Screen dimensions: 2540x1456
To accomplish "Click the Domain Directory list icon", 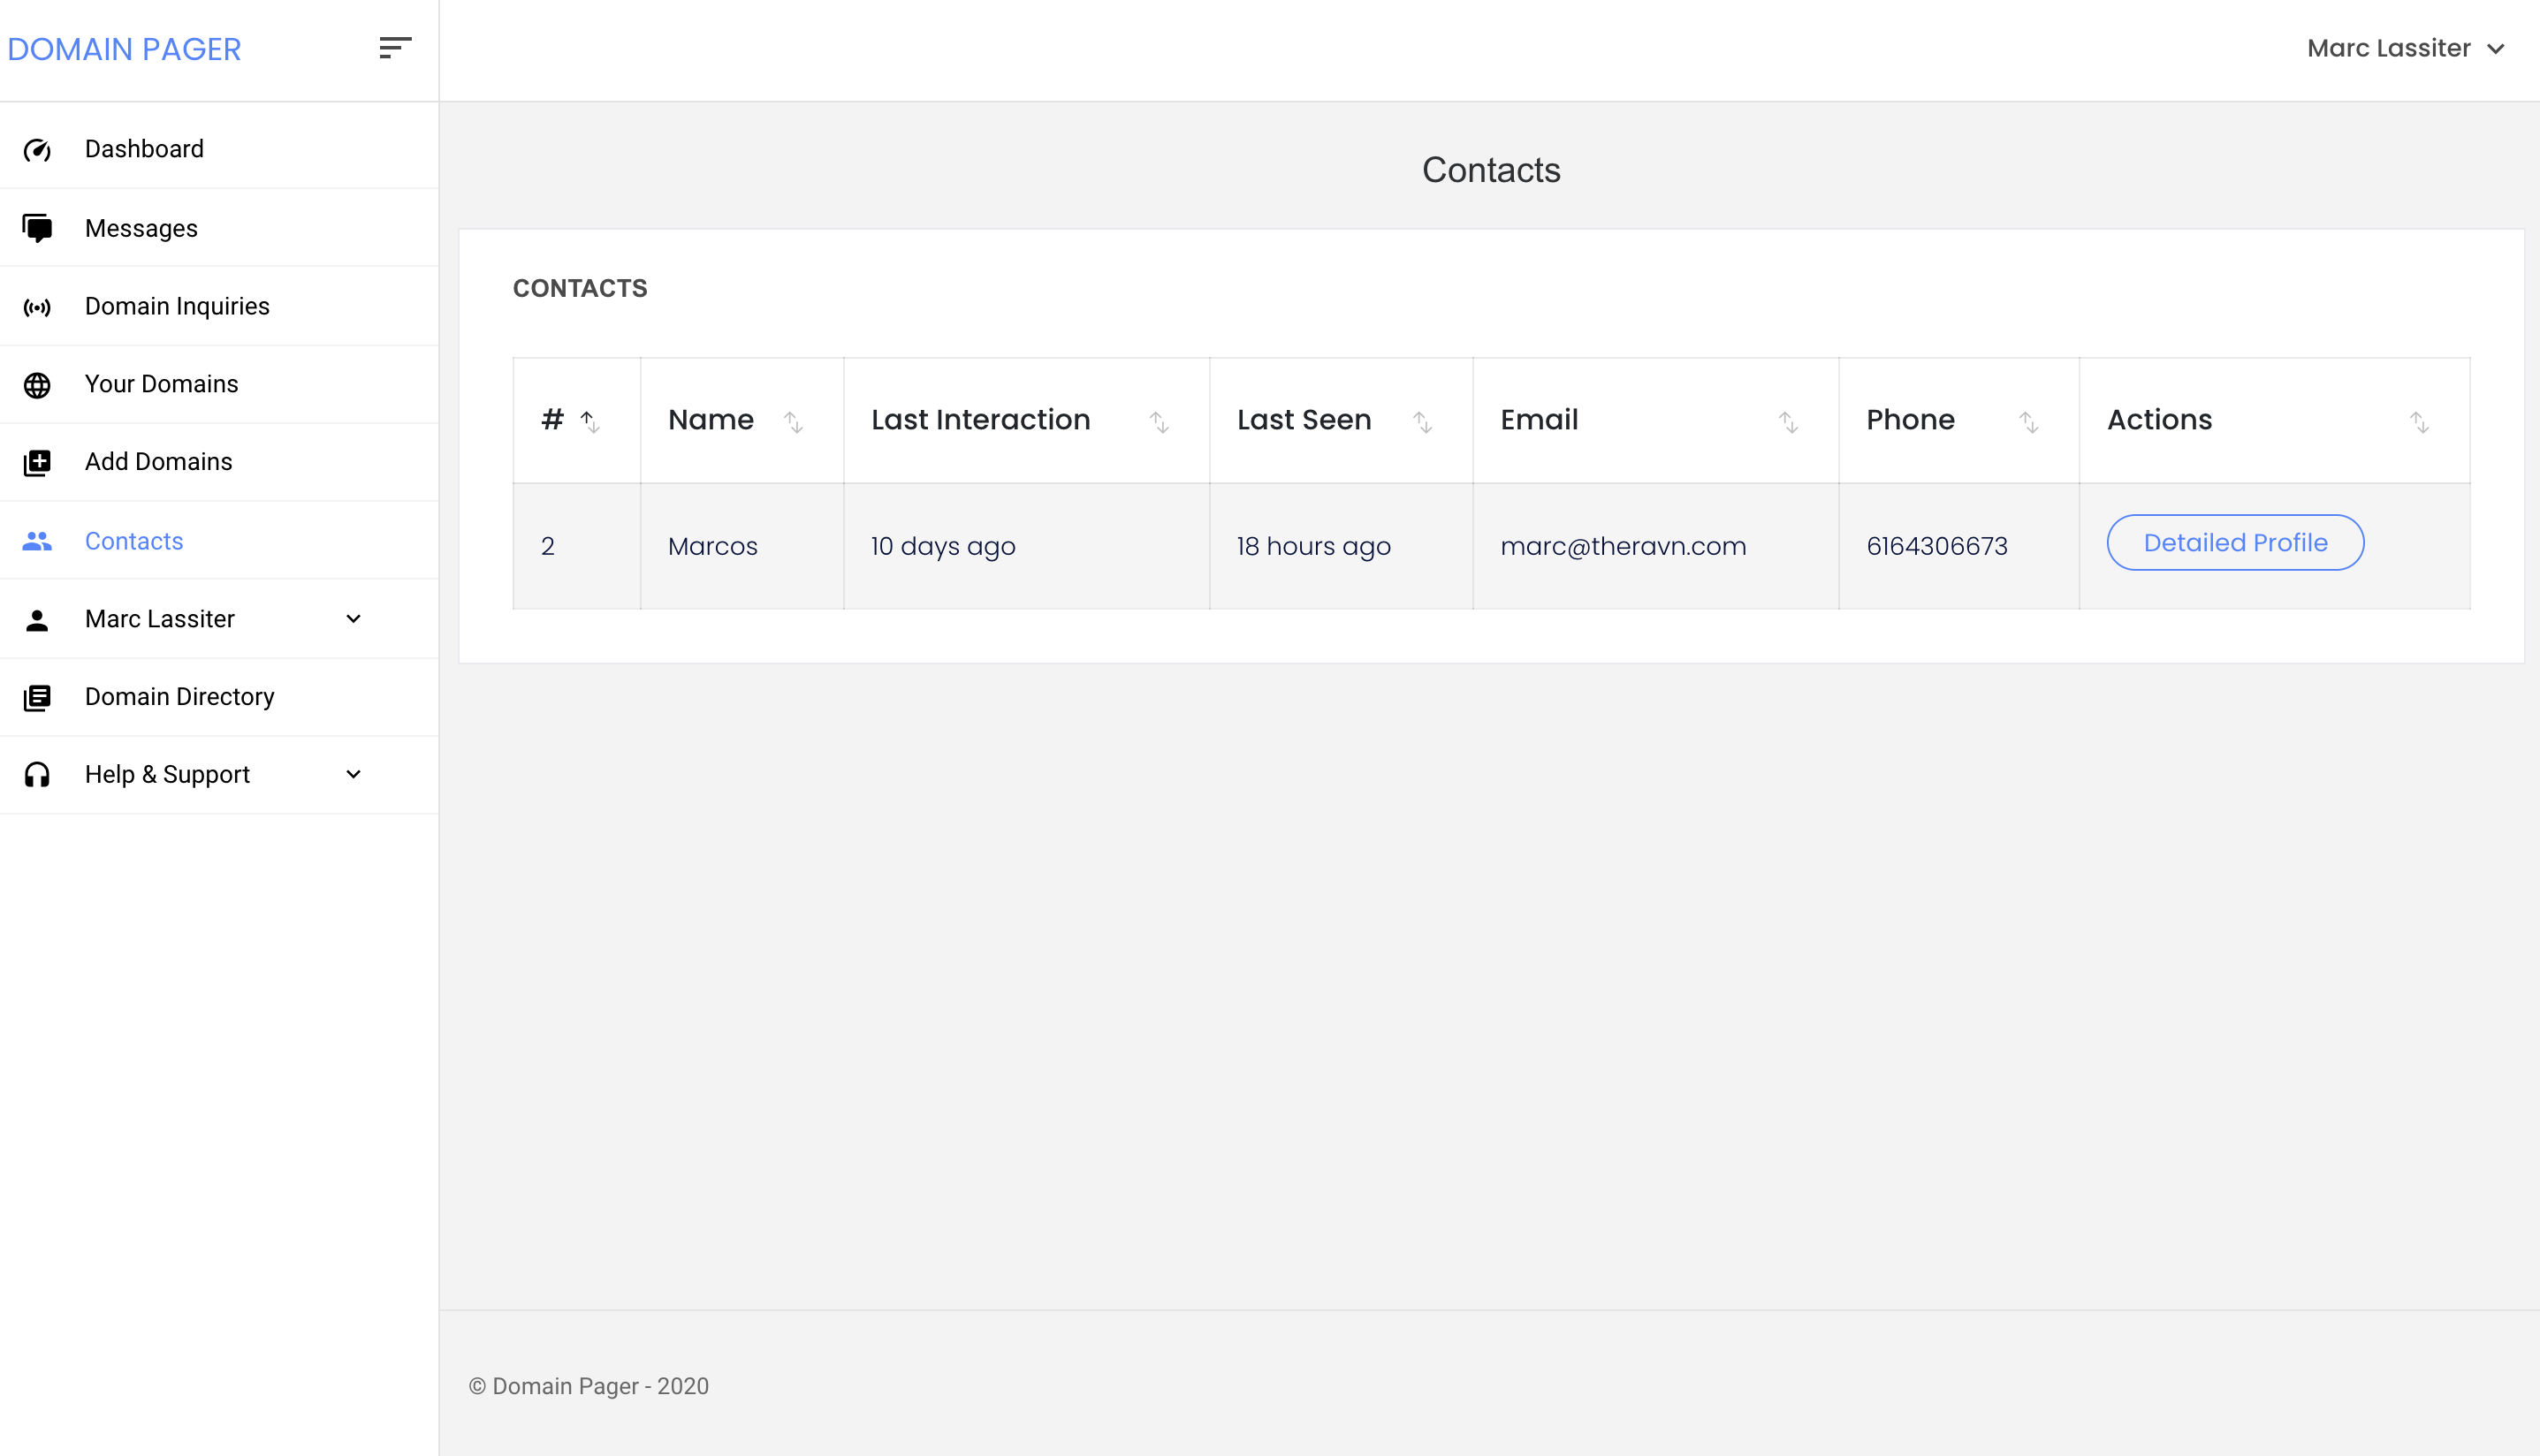I will coord(38,696).
